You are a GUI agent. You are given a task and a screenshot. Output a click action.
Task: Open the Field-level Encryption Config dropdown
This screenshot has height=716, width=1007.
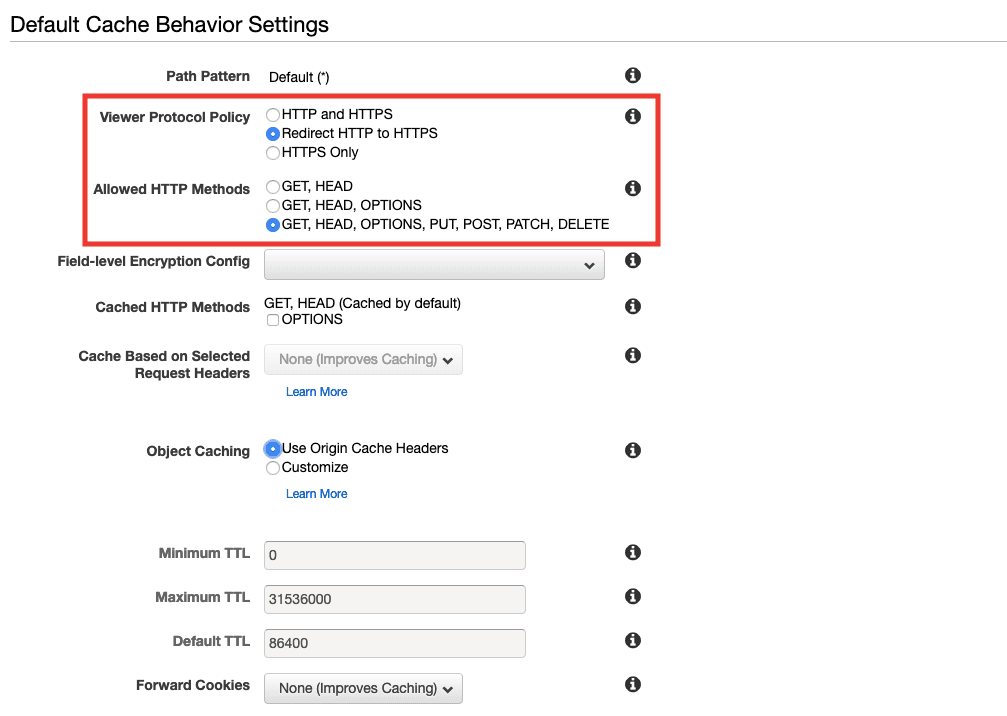pyautogui.click(x=434, y=265)
